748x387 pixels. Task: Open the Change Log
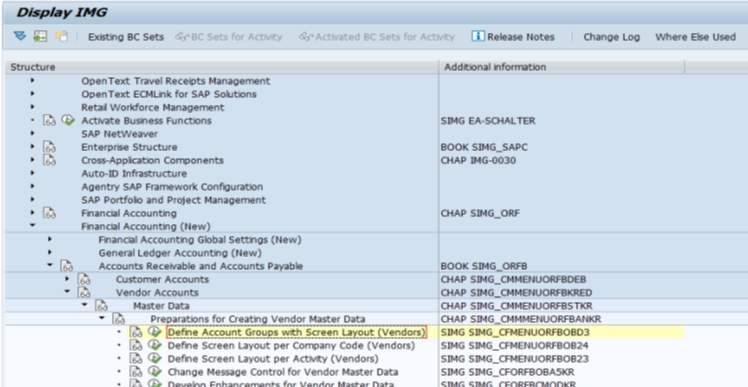[x=612, y=37]
